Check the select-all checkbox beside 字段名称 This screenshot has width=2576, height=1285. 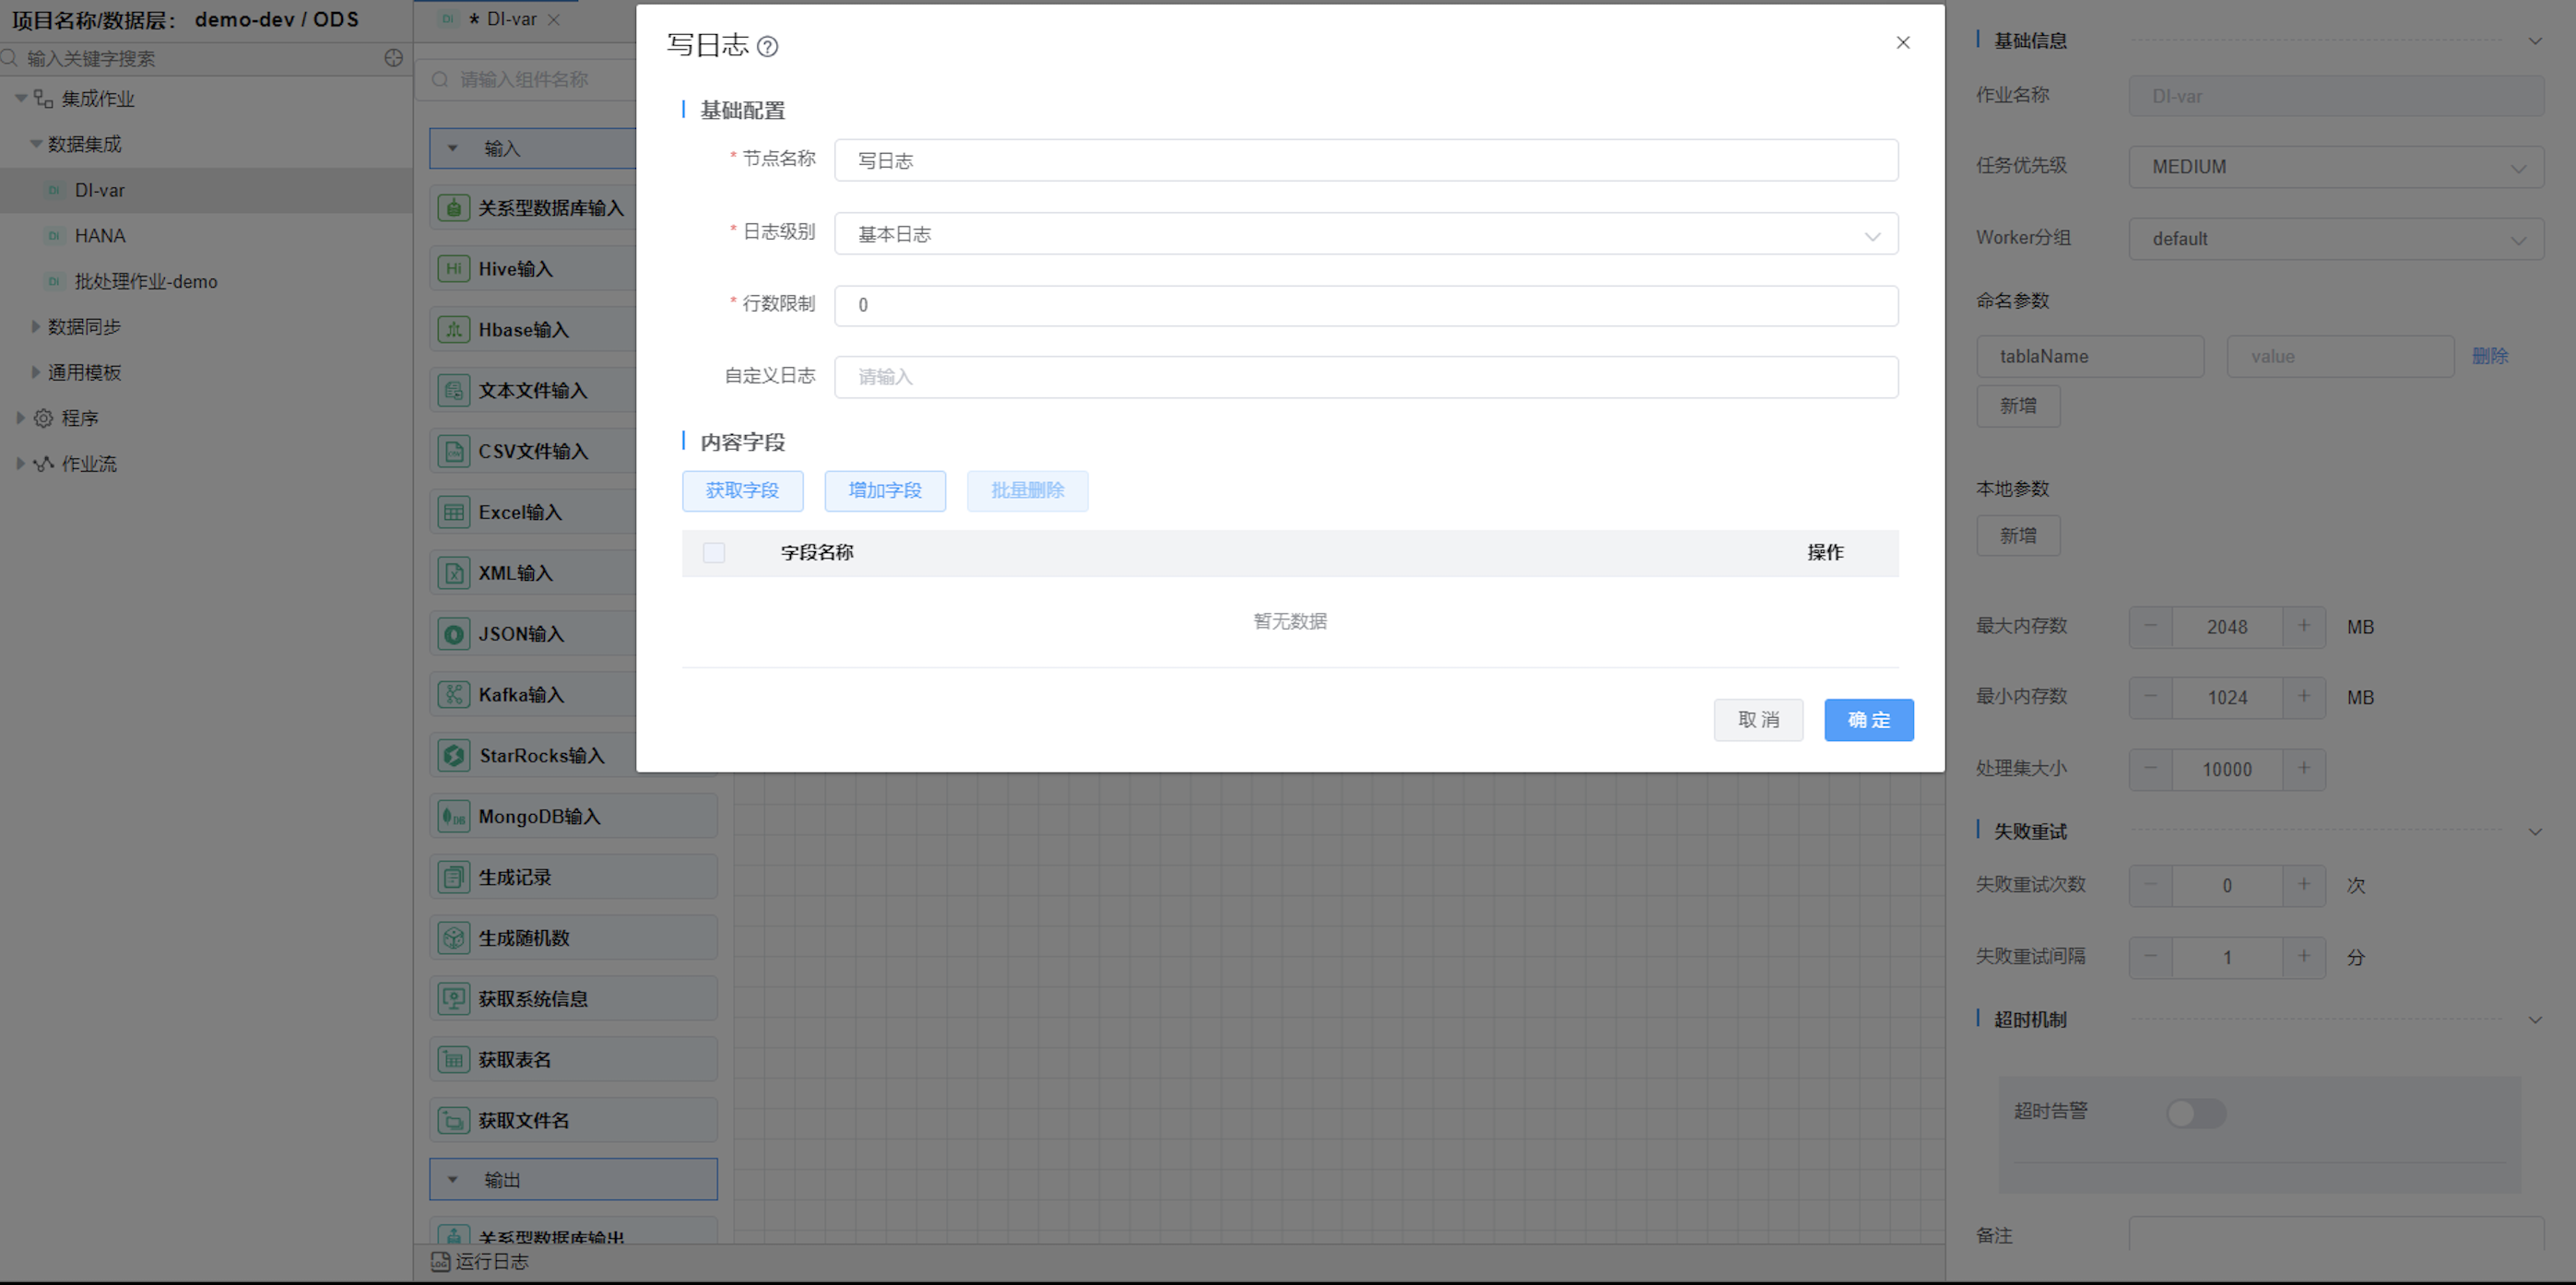713,552
